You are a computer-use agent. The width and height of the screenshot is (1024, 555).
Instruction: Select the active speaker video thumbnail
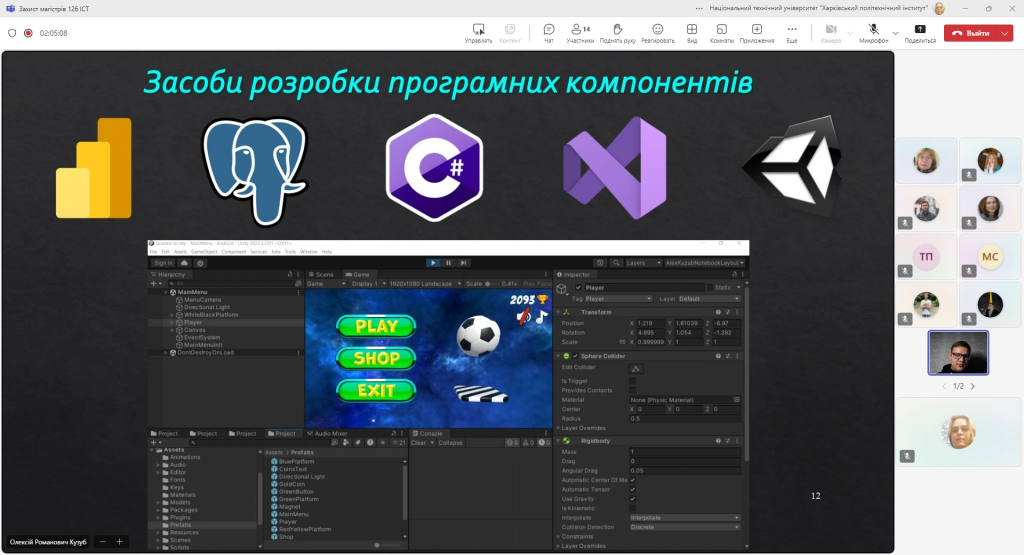[958, 353]
